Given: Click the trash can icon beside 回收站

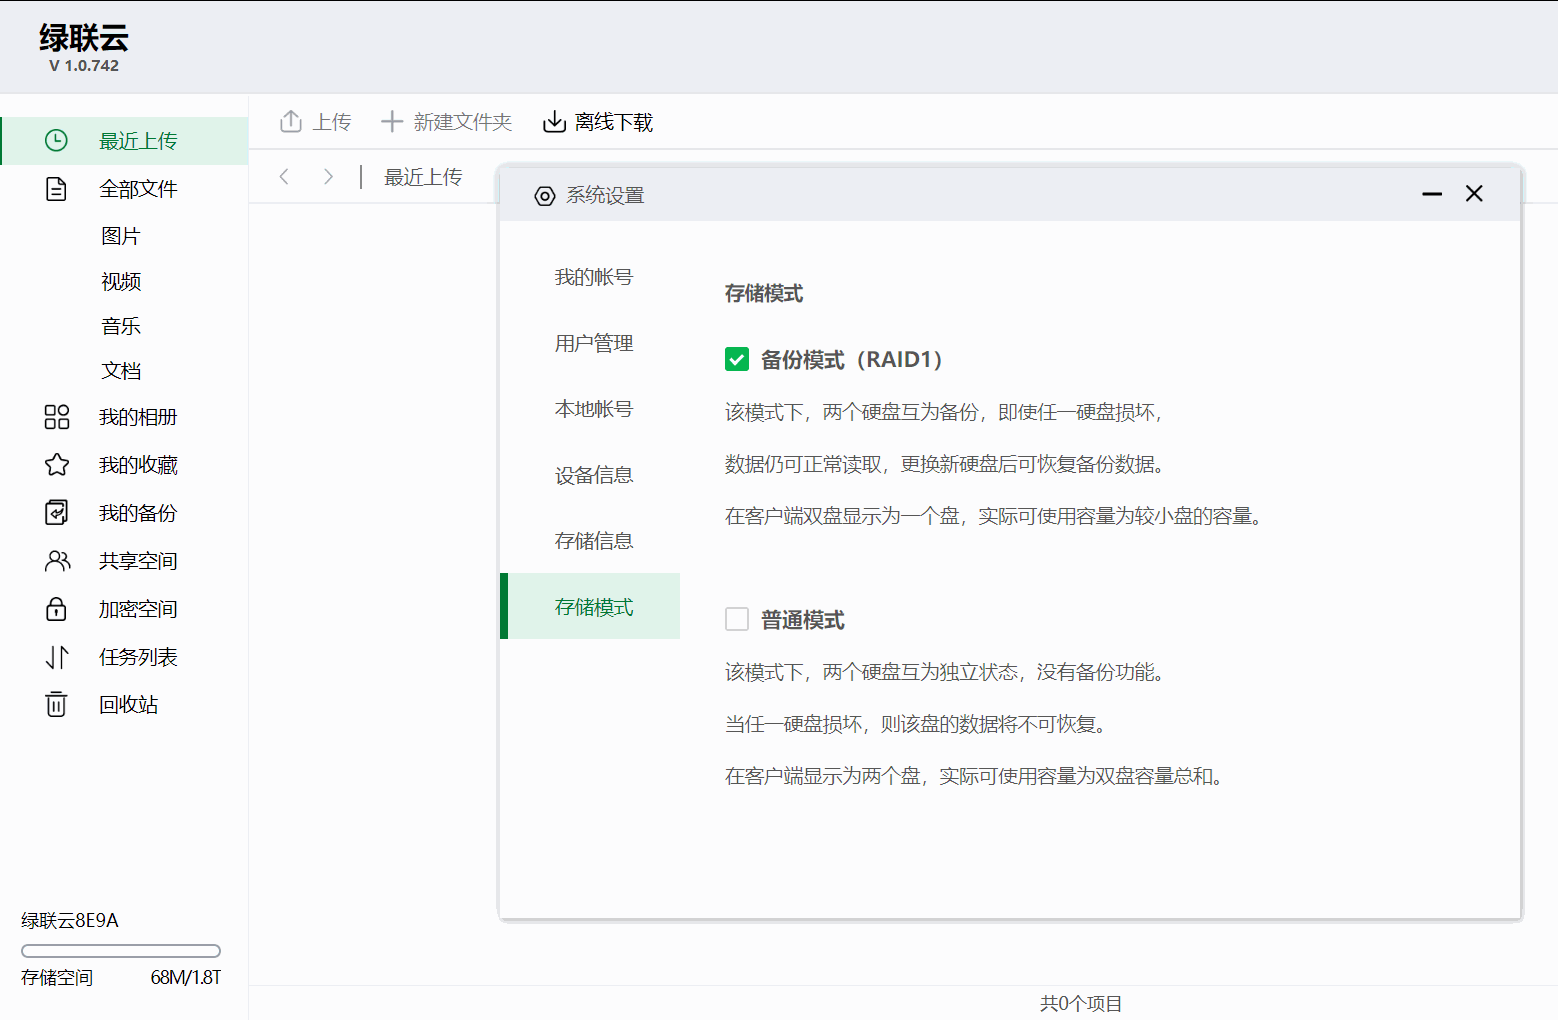Looking at the screenshot, I should click(57, 705).
